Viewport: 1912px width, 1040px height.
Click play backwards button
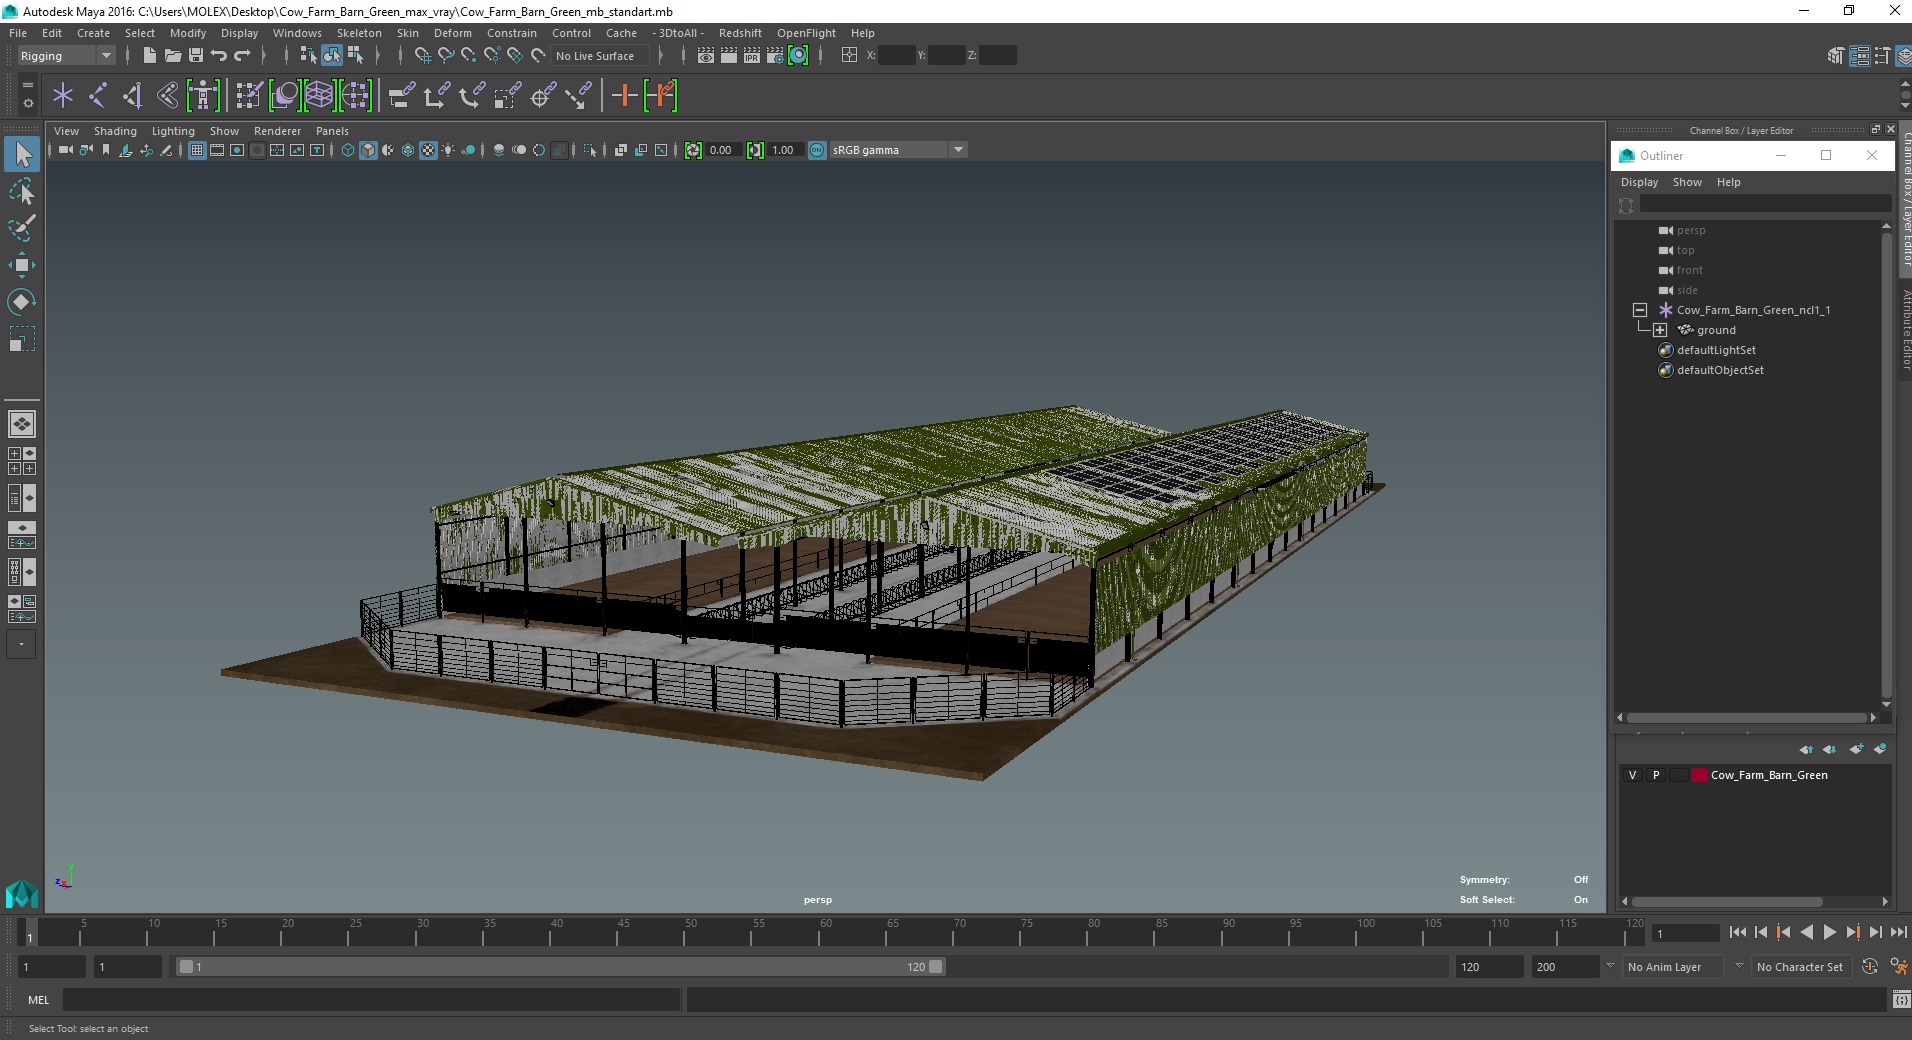[1806, 932]
